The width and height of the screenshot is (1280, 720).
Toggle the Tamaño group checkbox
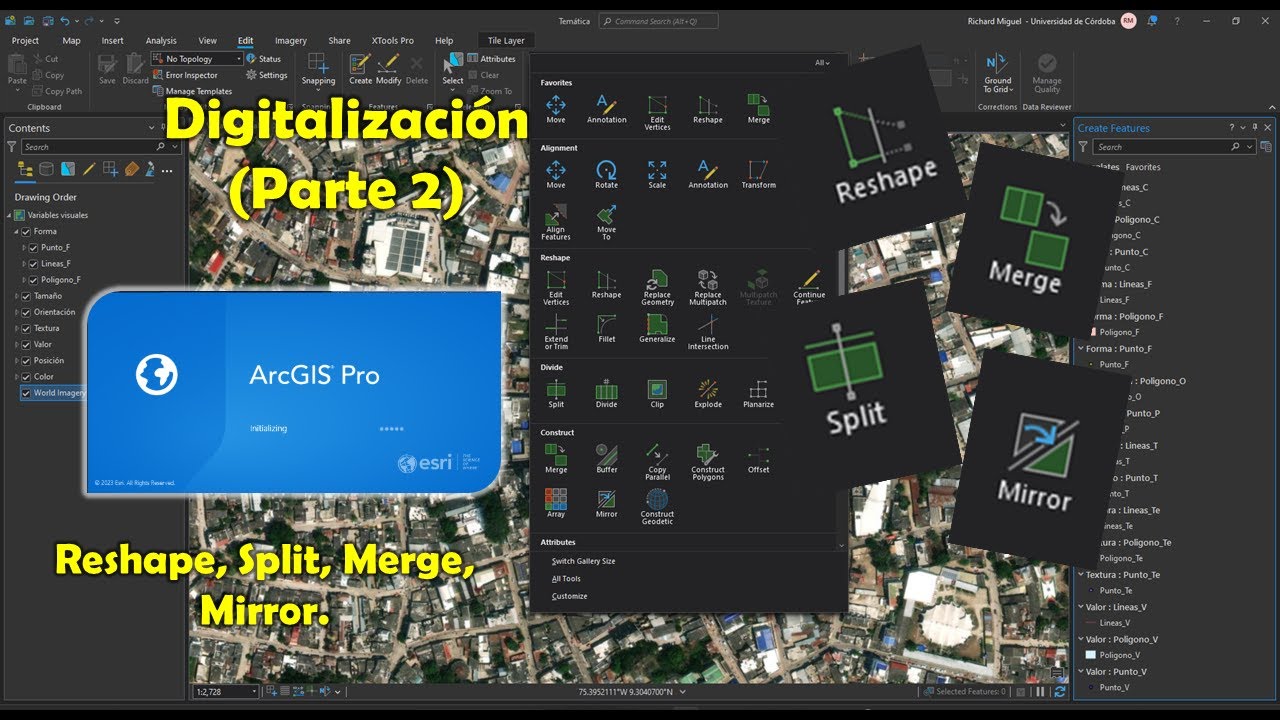point(26,296)
